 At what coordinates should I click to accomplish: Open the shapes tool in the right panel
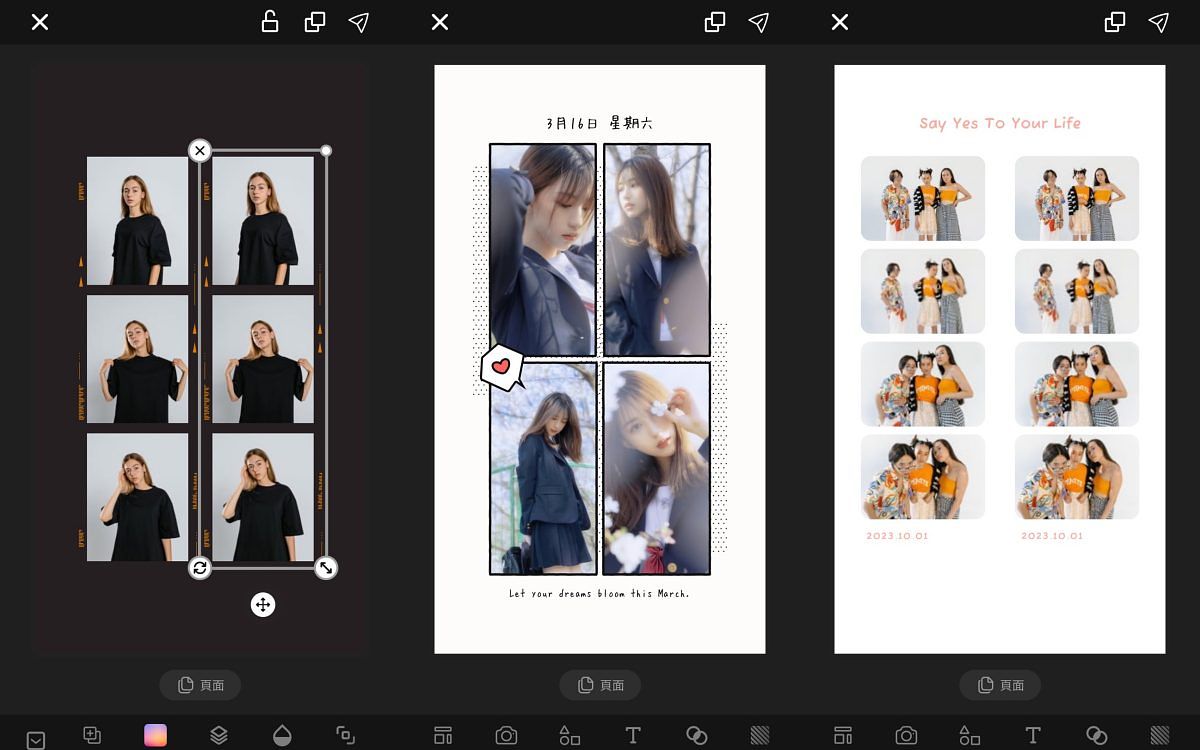point(969,736)
